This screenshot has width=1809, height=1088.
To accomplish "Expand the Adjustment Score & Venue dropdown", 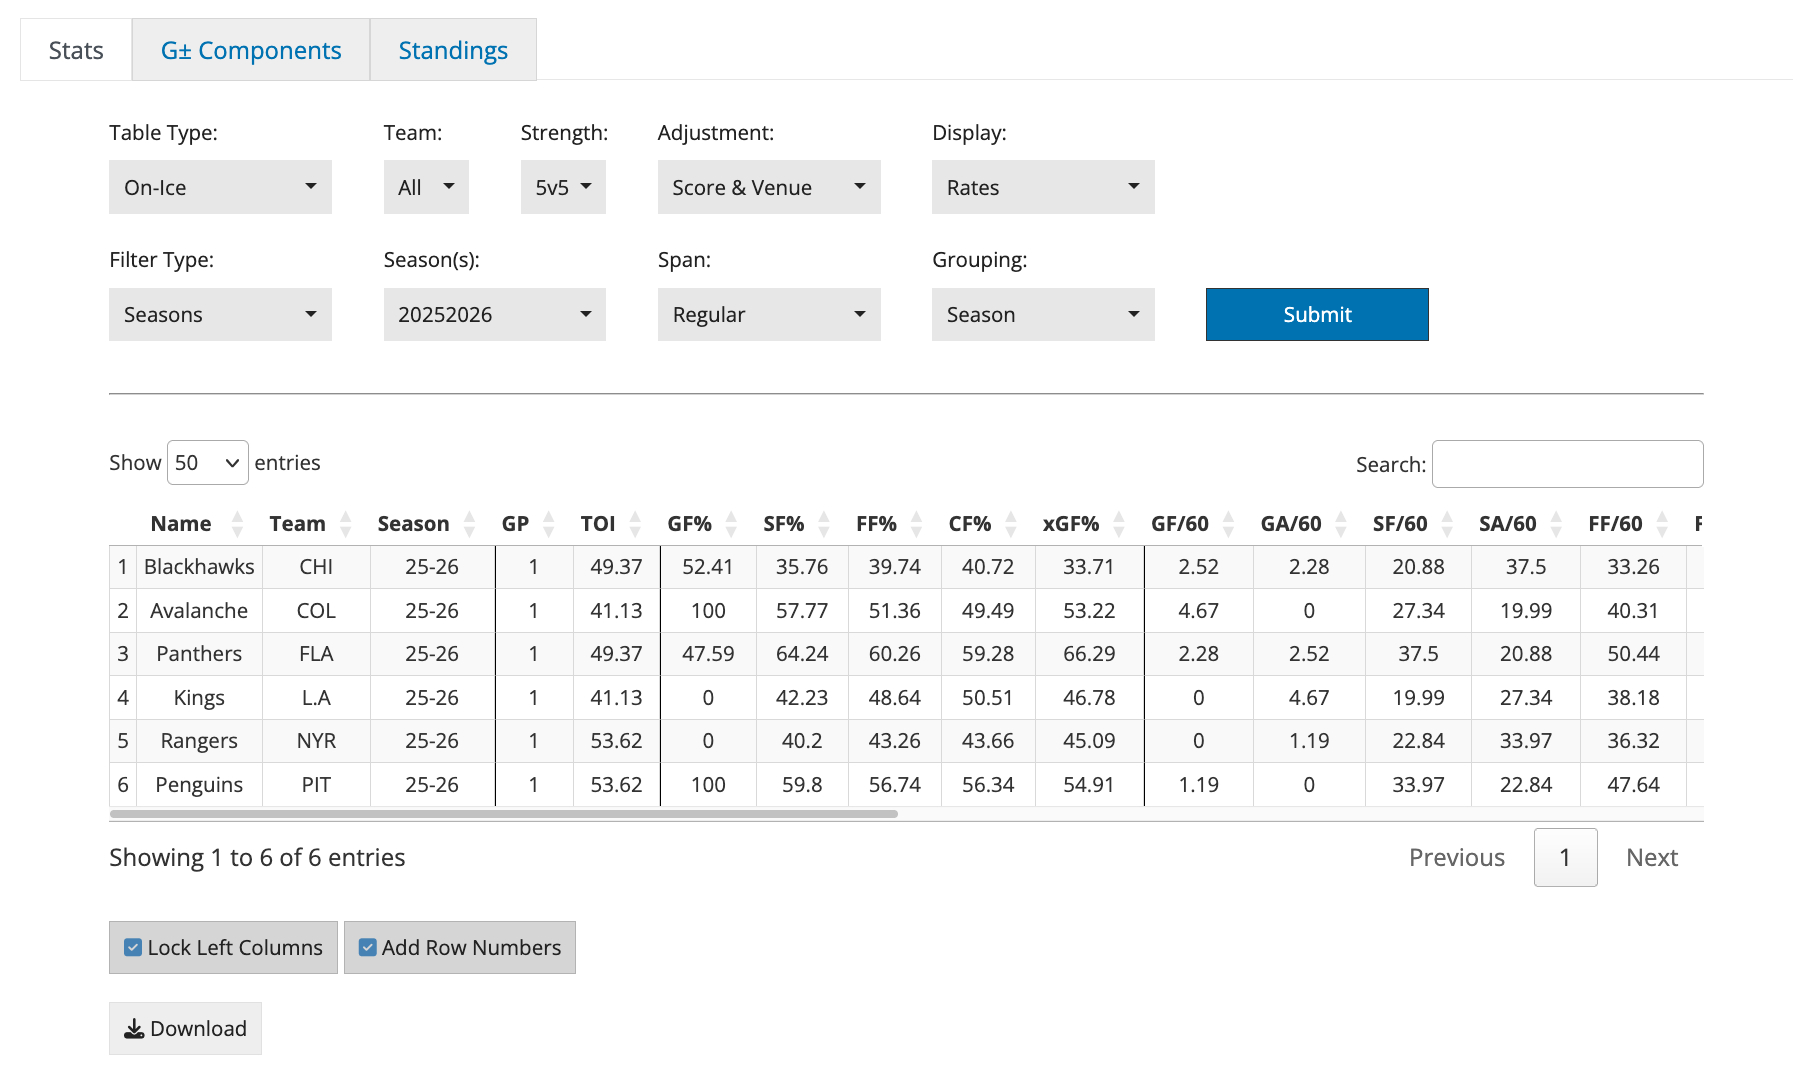I will pos(768,187).
